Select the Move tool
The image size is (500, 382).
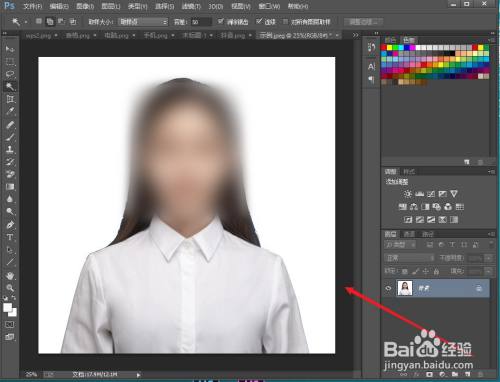click(x=10, y=49)
